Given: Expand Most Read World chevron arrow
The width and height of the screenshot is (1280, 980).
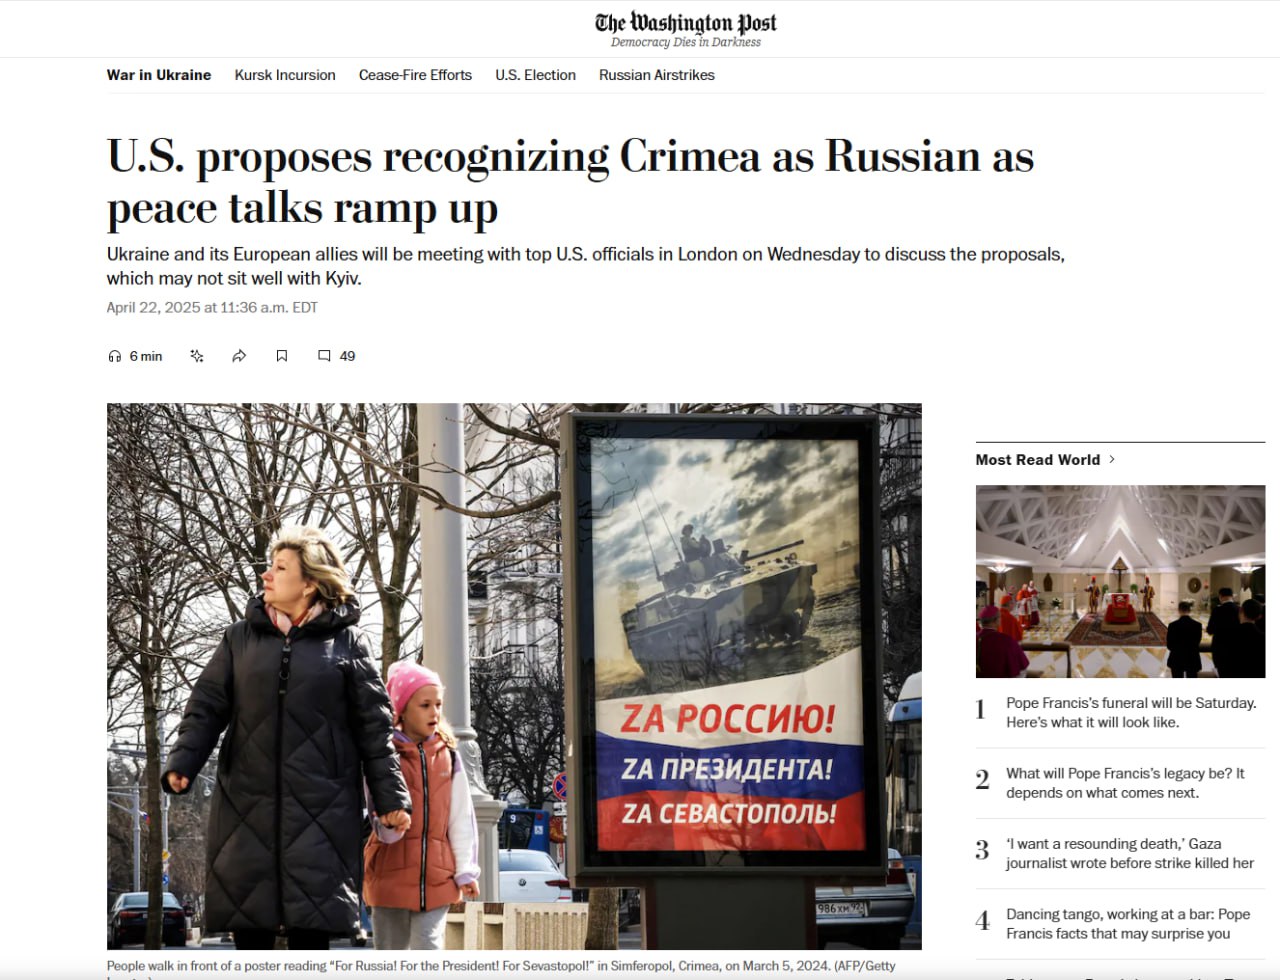Looking at the screenshot, I should coord(1112,459).
